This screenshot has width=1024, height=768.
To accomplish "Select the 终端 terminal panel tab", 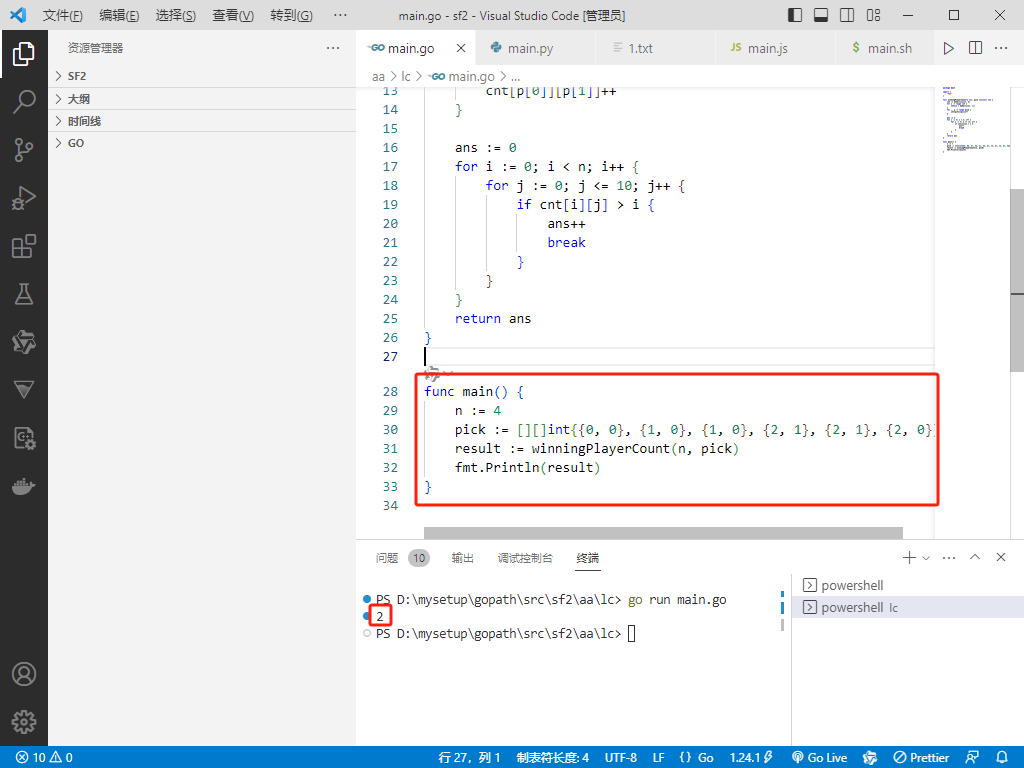I will (x=588, y=558).
